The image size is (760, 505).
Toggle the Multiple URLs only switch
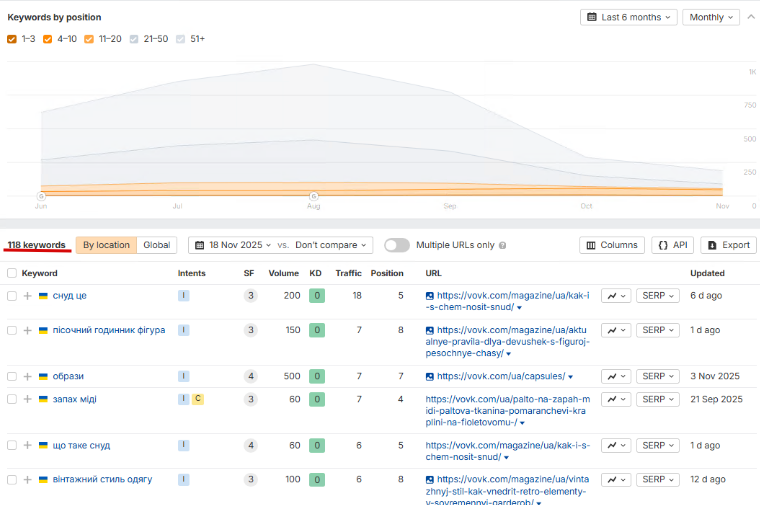point(397,245)
